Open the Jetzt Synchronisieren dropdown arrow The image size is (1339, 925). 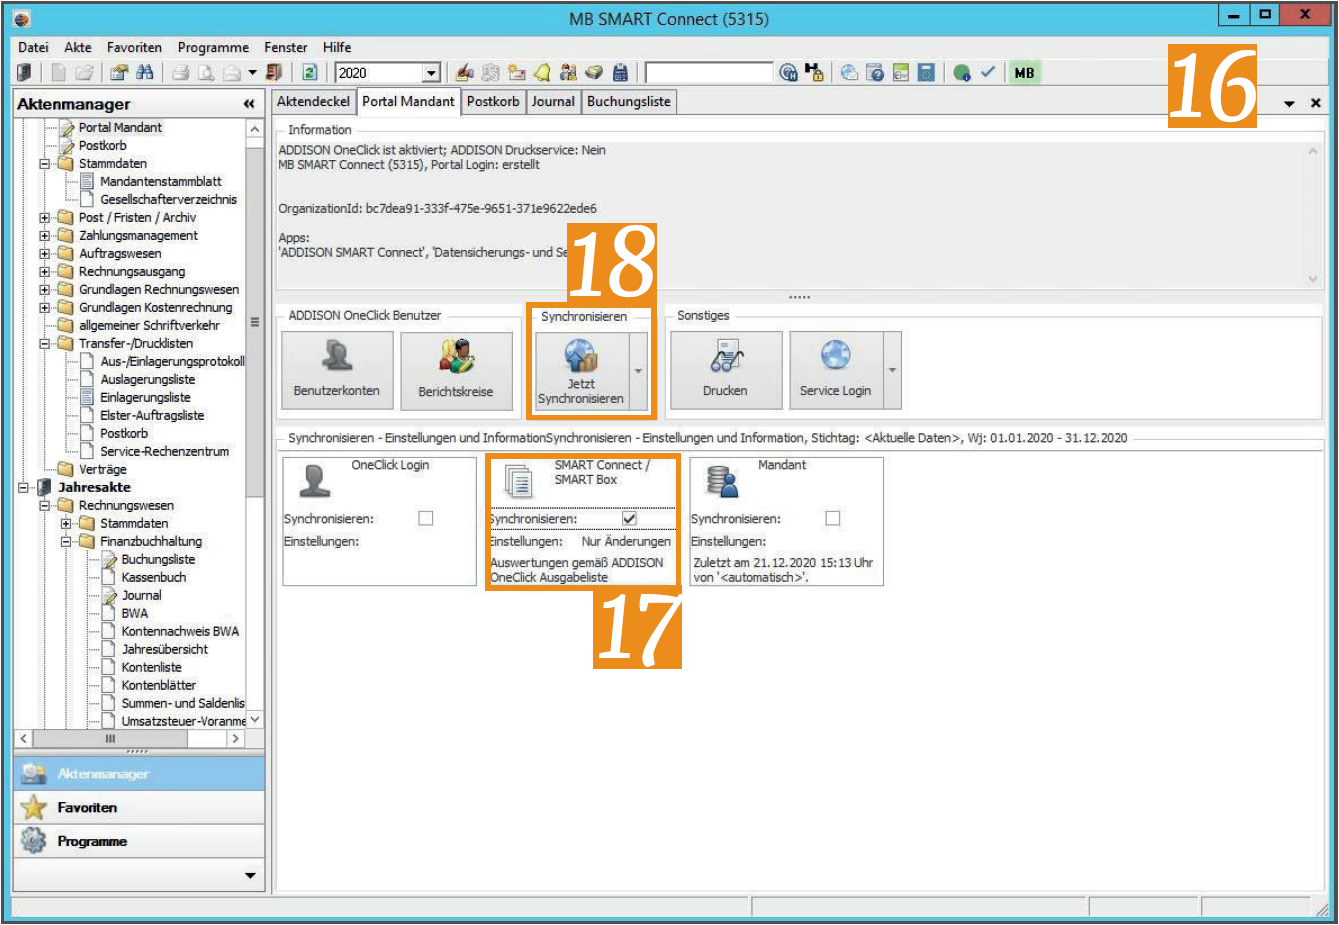[638, 371]
